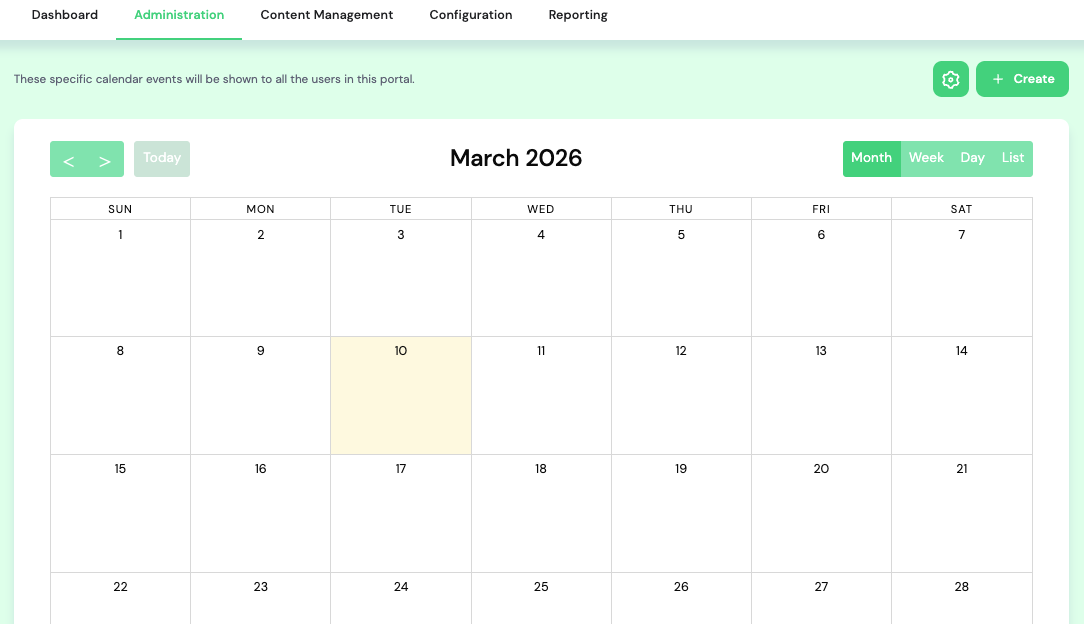Switch to the Month view

coord(871,158)
